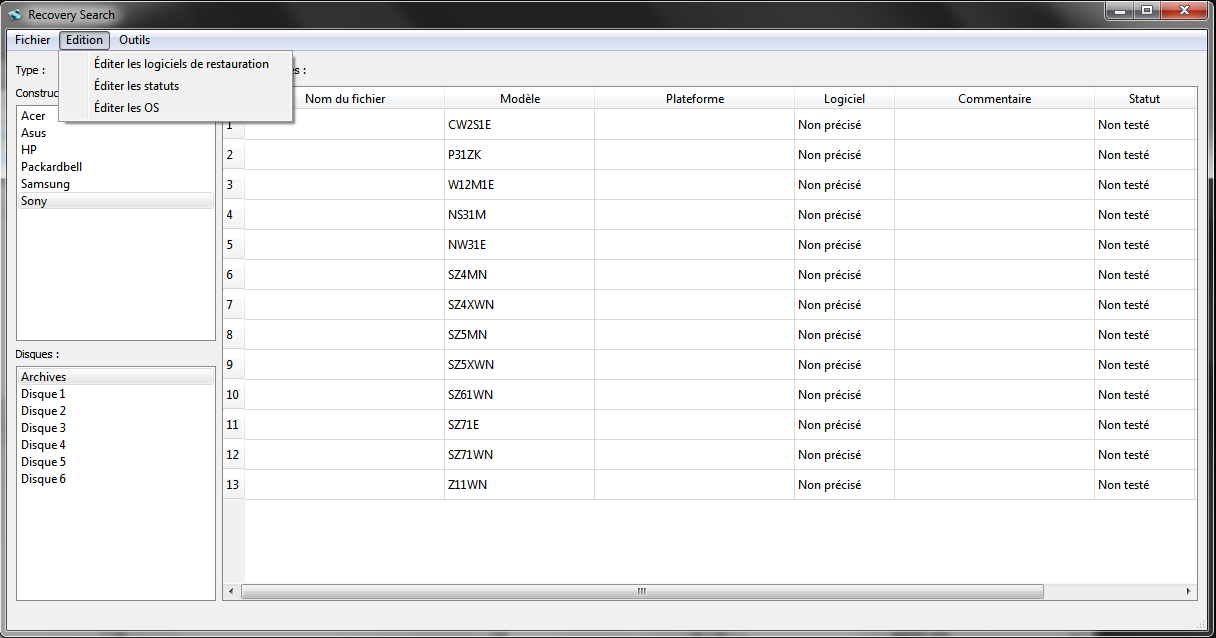This screenshot has width=1216, height=638.
Task: Click Éditer les OS option
Action: 126,108
